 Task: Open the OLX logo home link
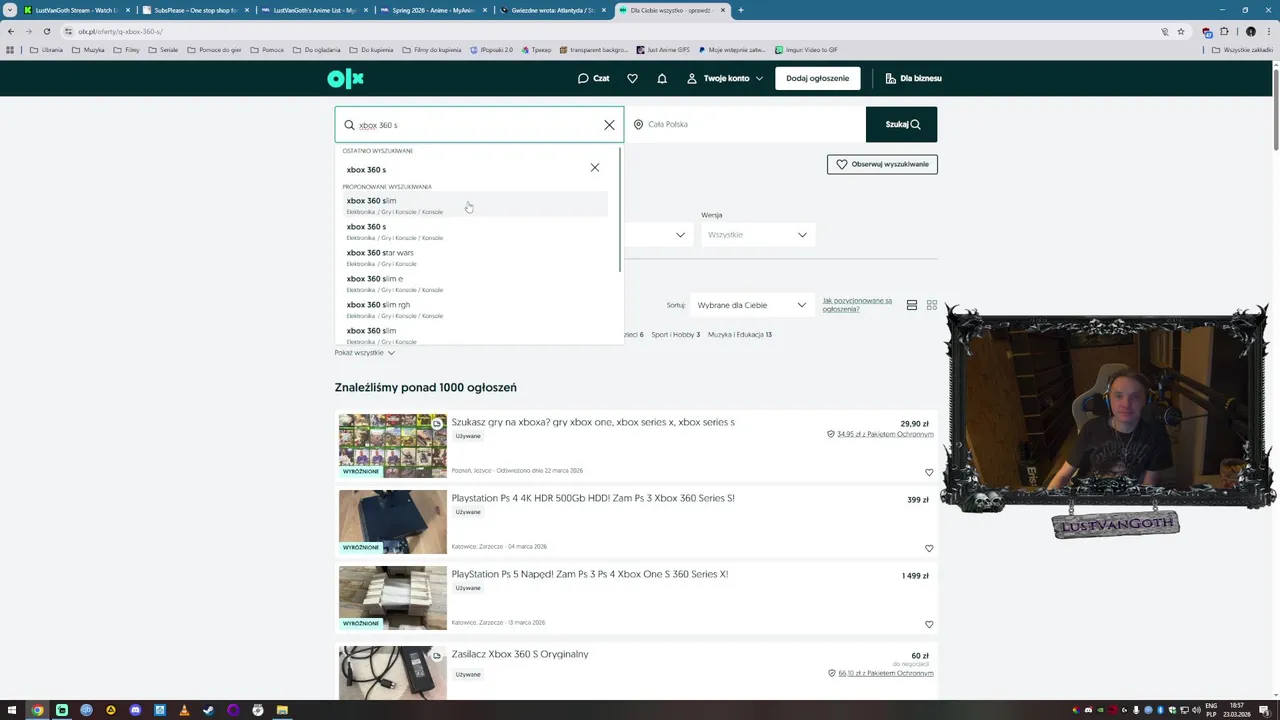[345, 78]
